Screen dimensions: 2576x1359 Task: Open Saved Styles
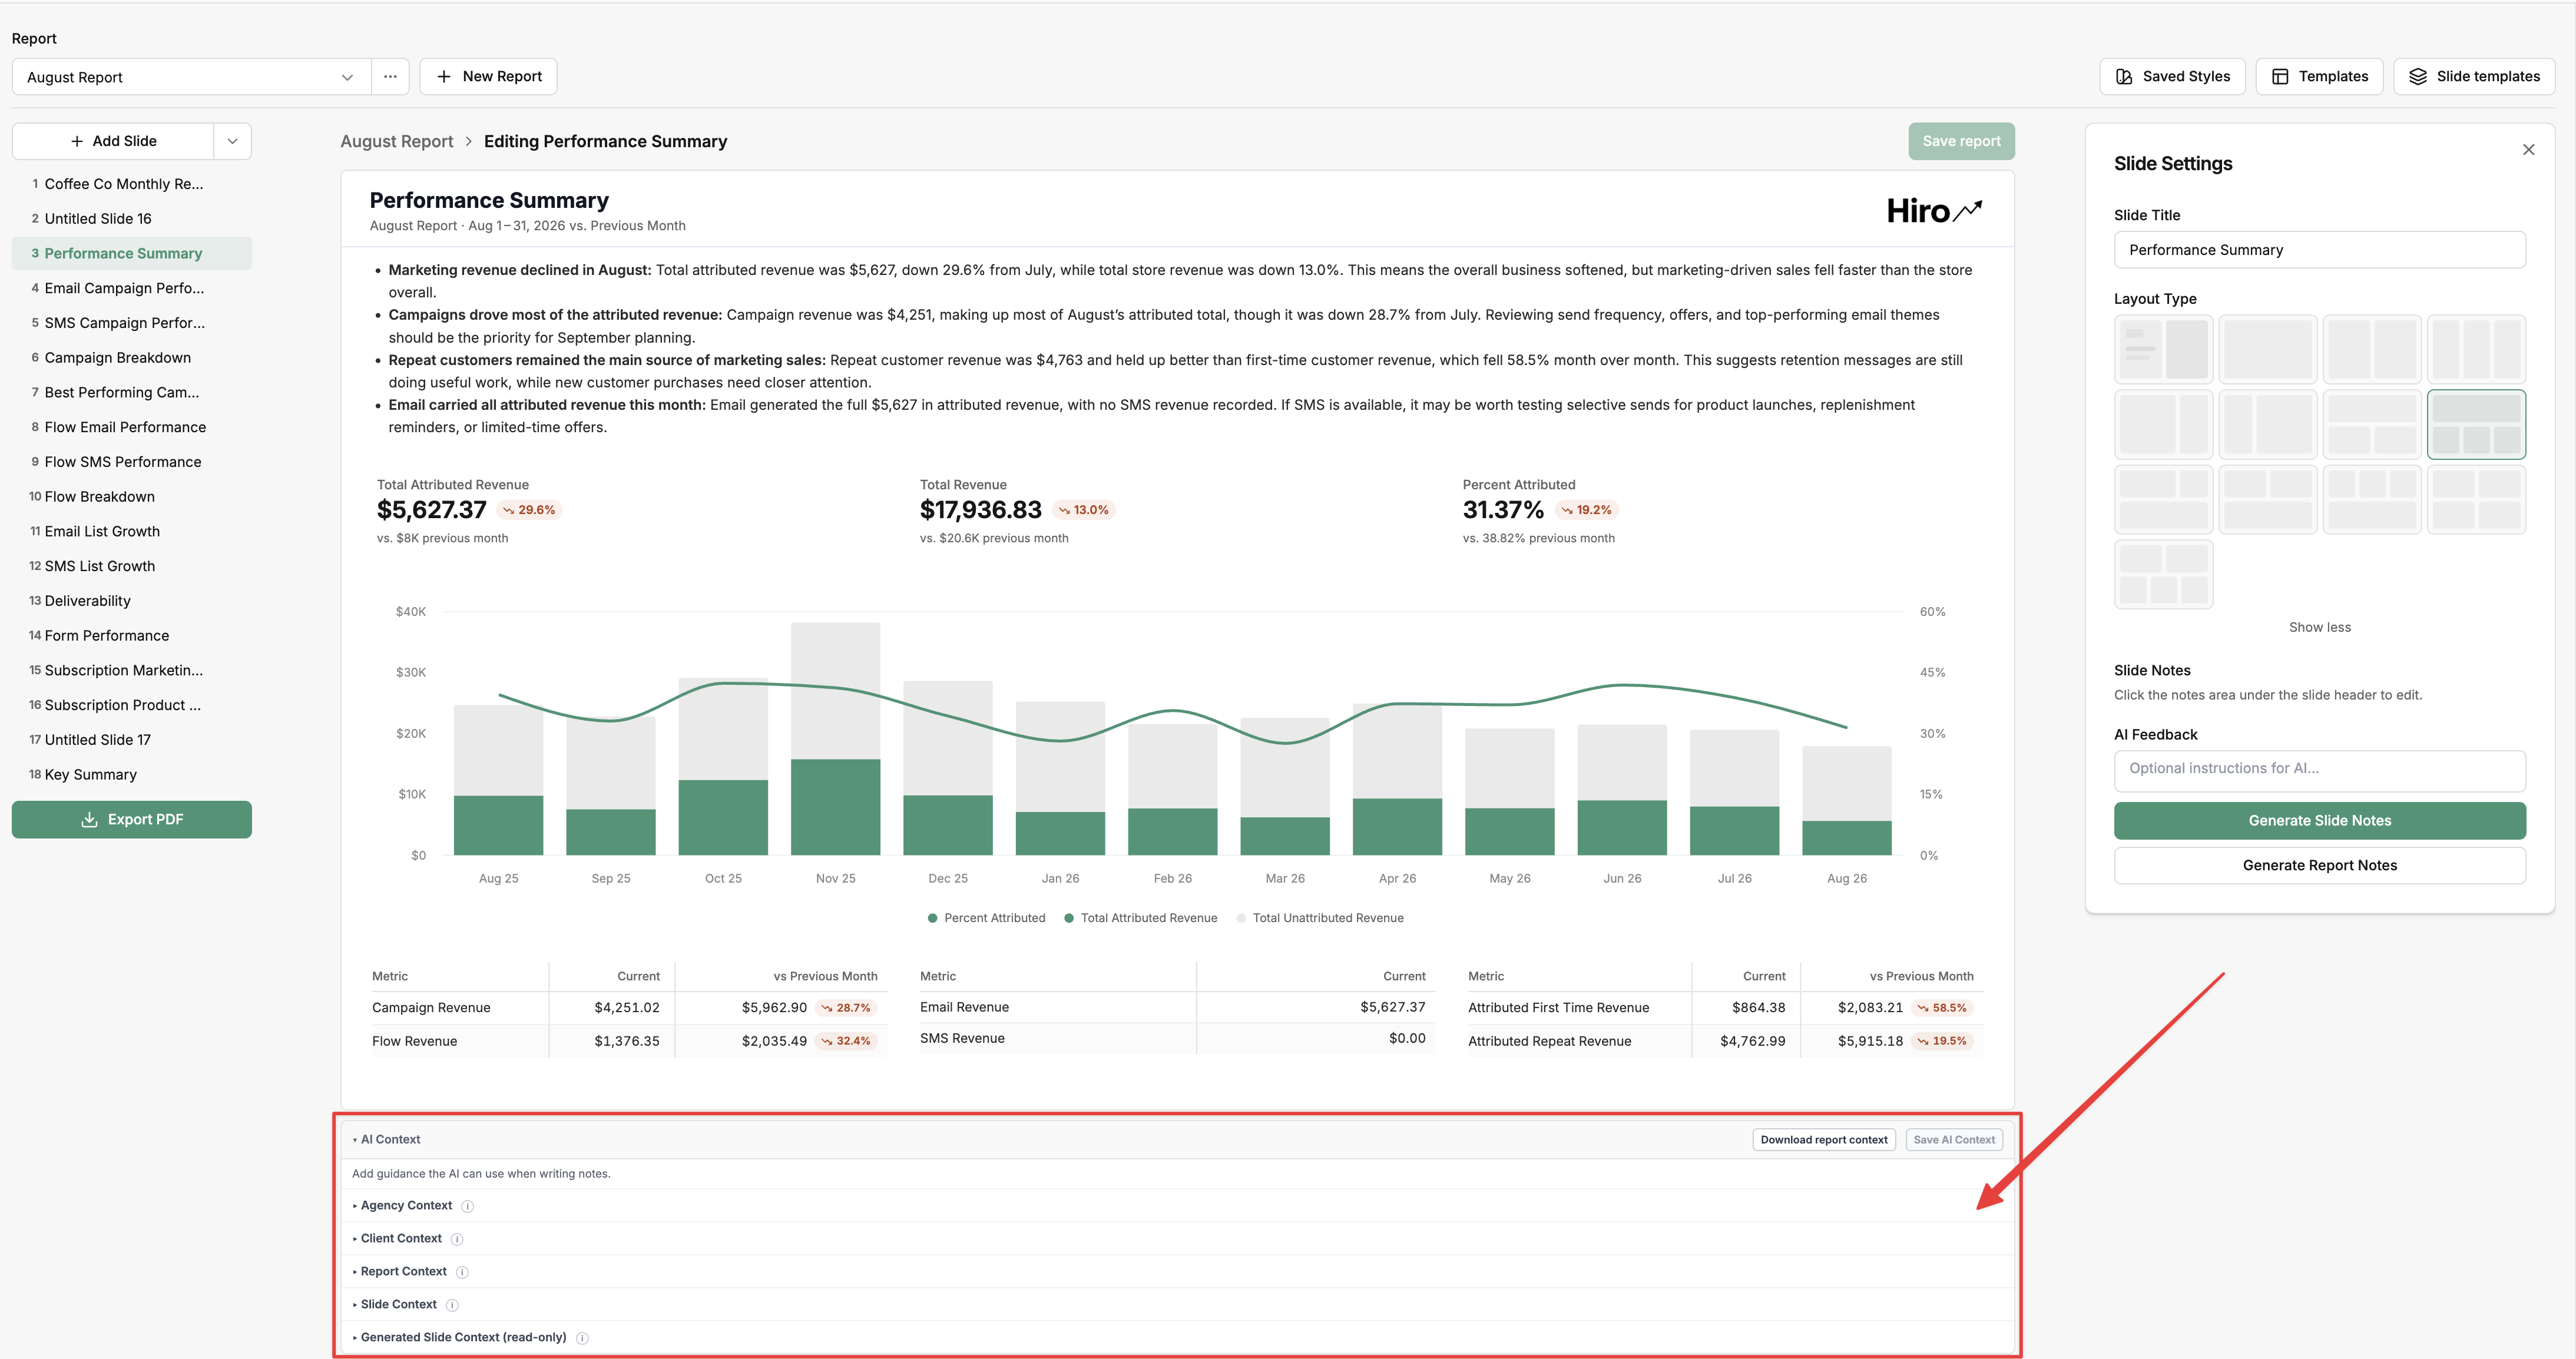(2172, 76)
